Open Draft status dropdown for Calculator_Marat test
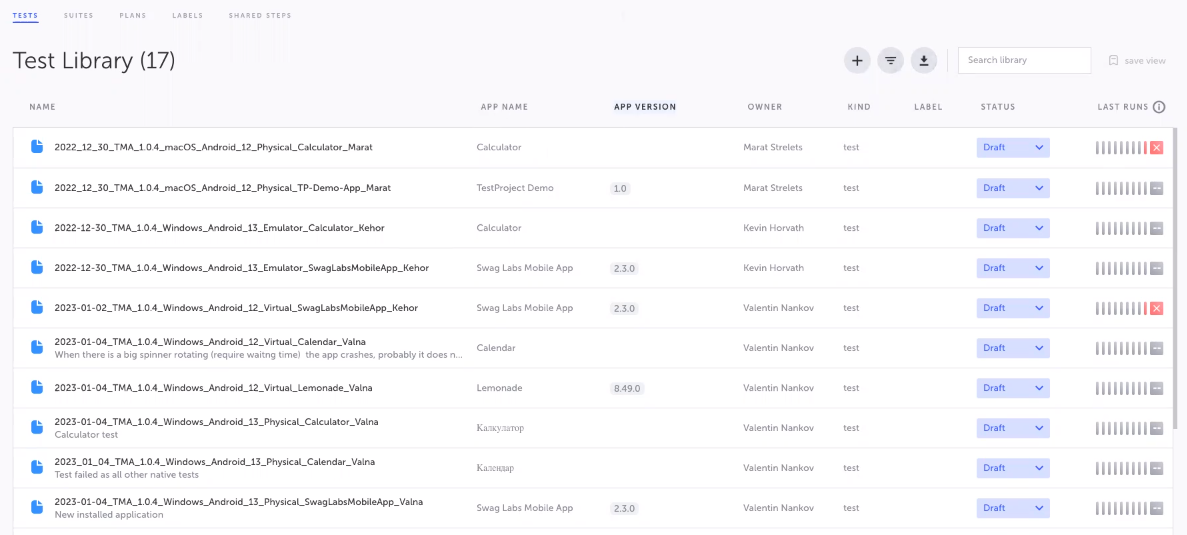Screen dimensions: 1187x535 [1013, 148]
